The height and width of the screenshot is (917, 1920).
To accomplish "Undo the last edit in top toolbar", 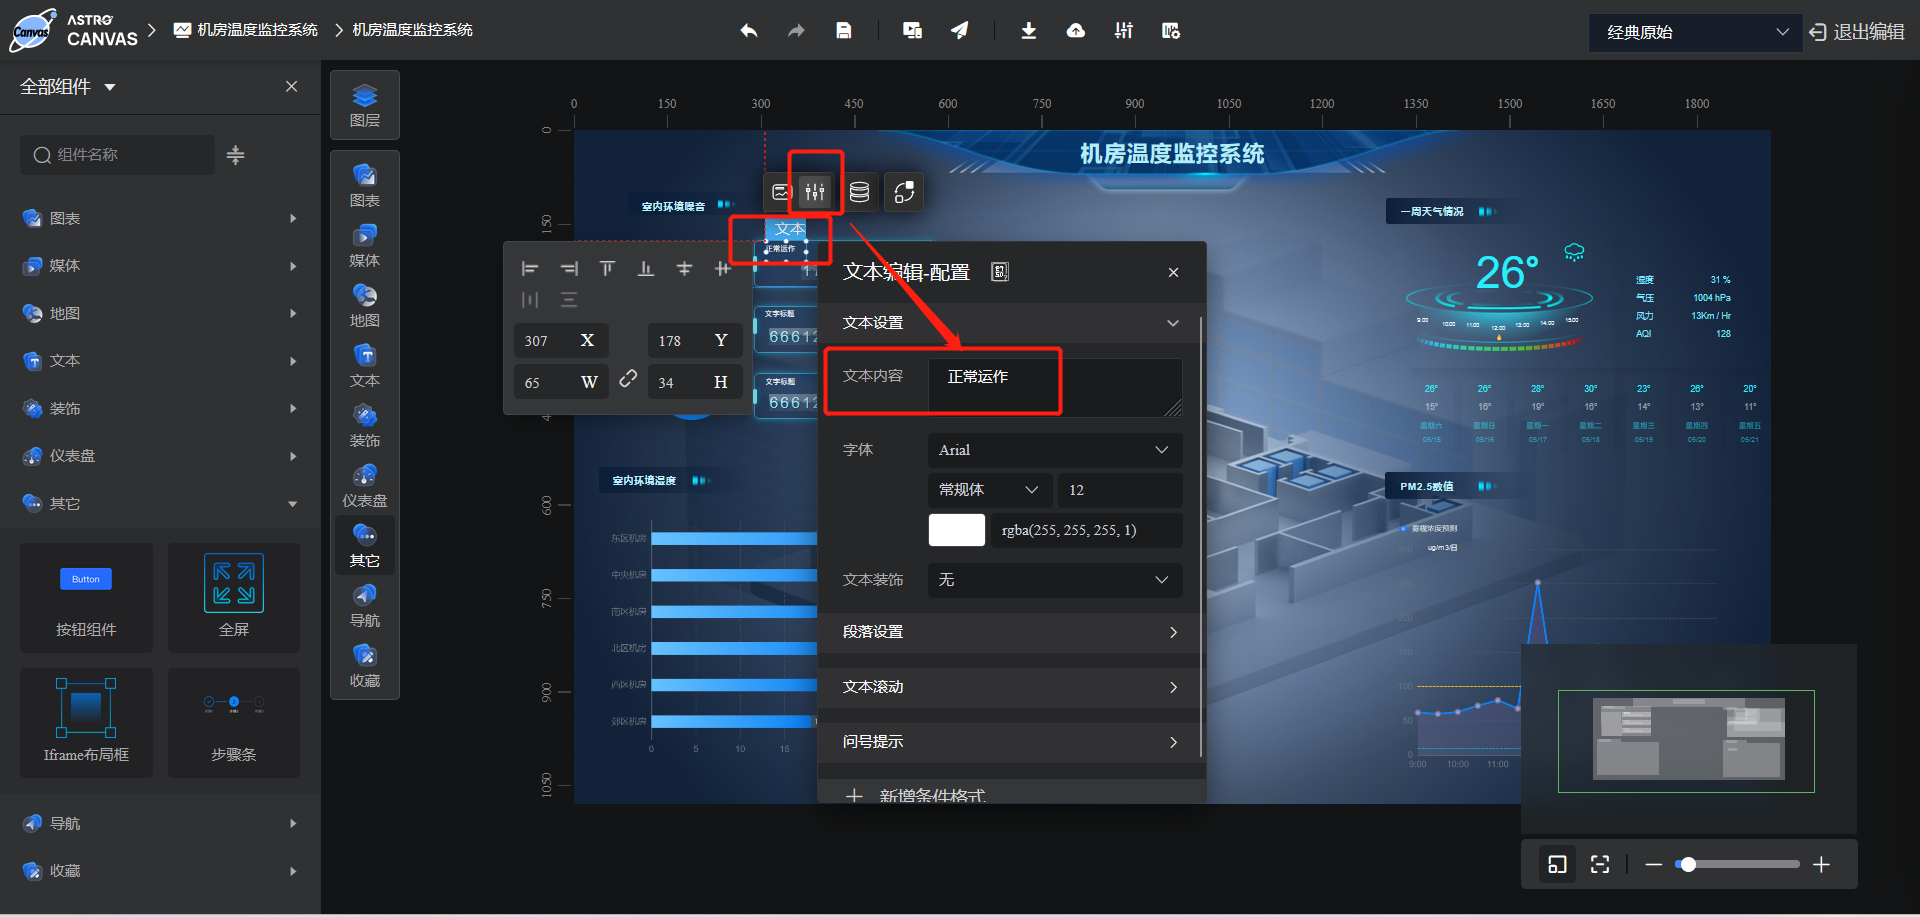I will pos(749,31).
